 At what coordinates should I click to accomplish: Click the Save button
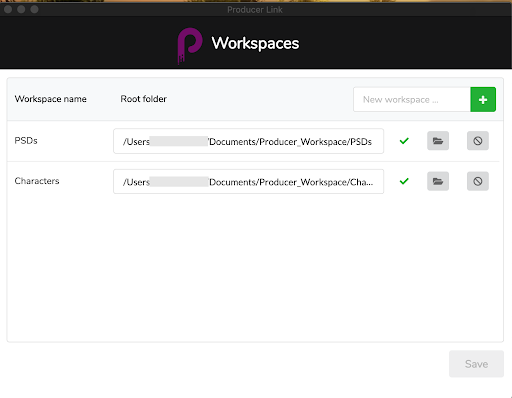pyautogui.click(x=476, y=364)
